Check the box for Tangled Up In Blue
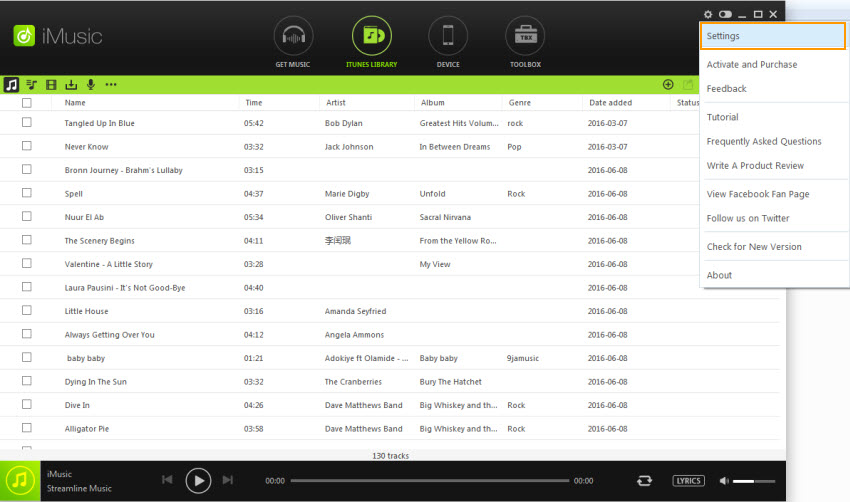The width and height of the screenshot is (850, 502). coord(27,123)
